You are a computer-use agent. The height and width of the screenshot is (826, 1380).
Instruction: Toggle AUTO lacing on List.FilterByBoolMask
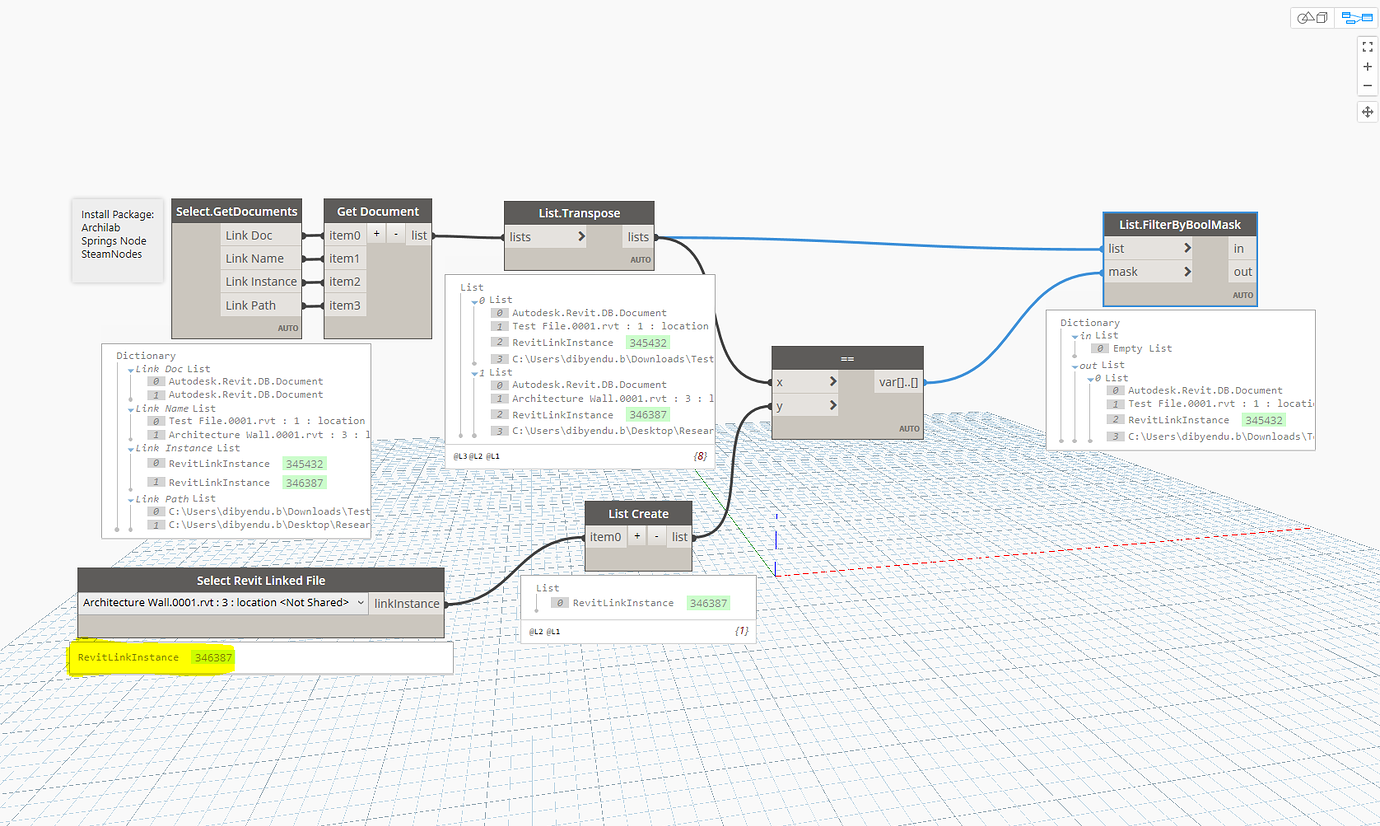[x=1243, y=295]
